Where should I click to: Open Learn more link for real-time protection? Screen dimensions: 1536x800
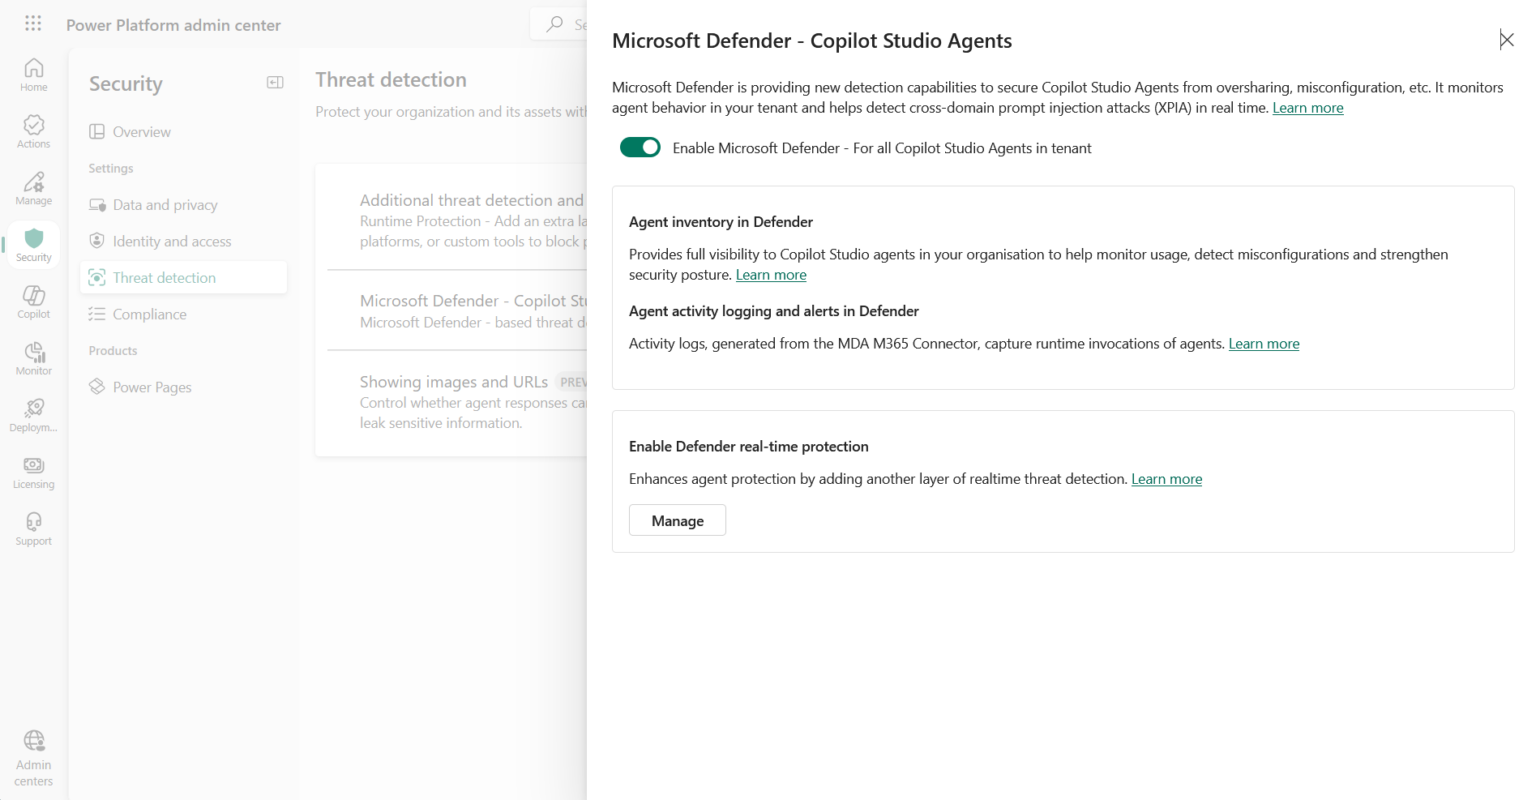[x=1167, y=479]
